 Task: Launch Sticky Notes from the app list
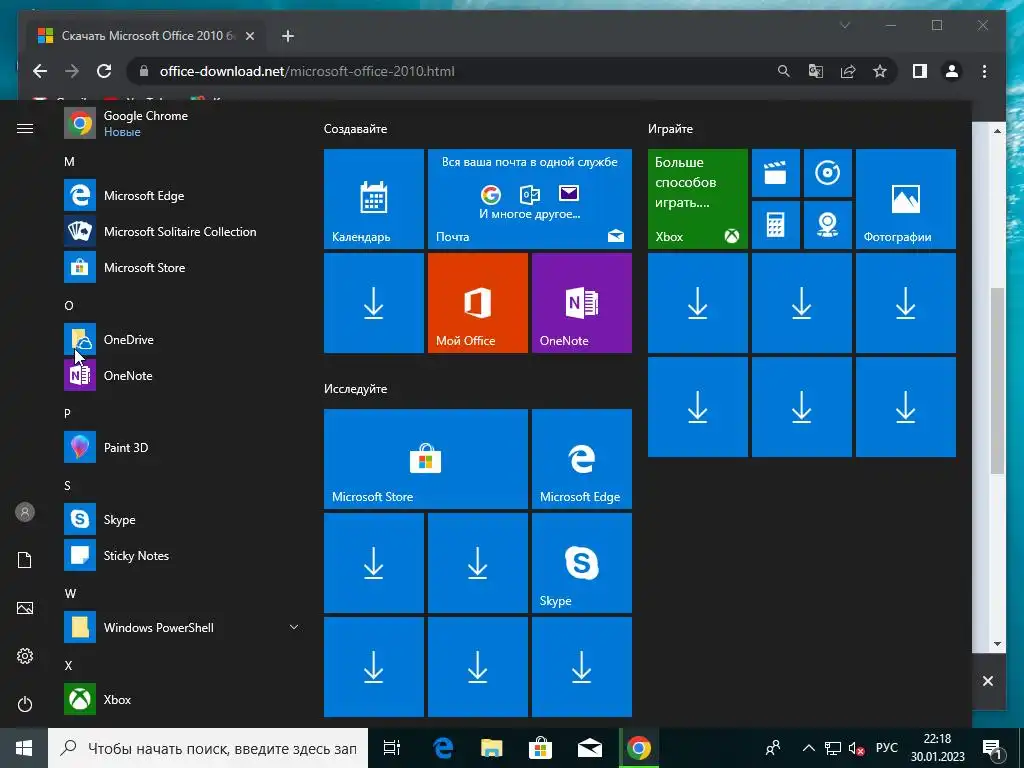click(x=180, y=555)
